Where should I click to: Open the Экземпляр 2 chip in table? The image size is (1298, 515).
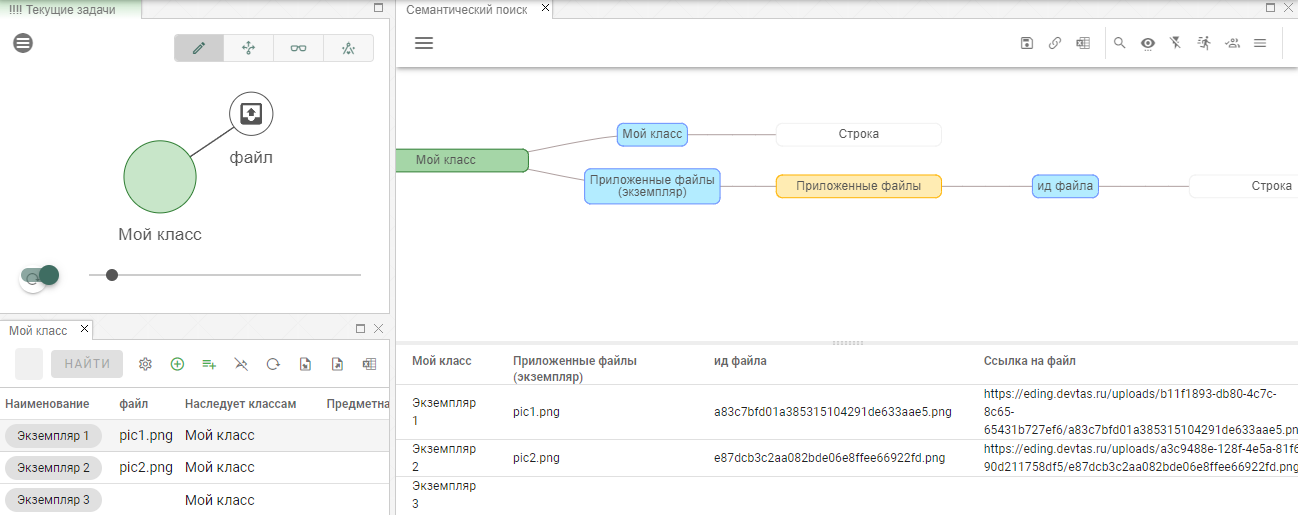tap(53, 468)
